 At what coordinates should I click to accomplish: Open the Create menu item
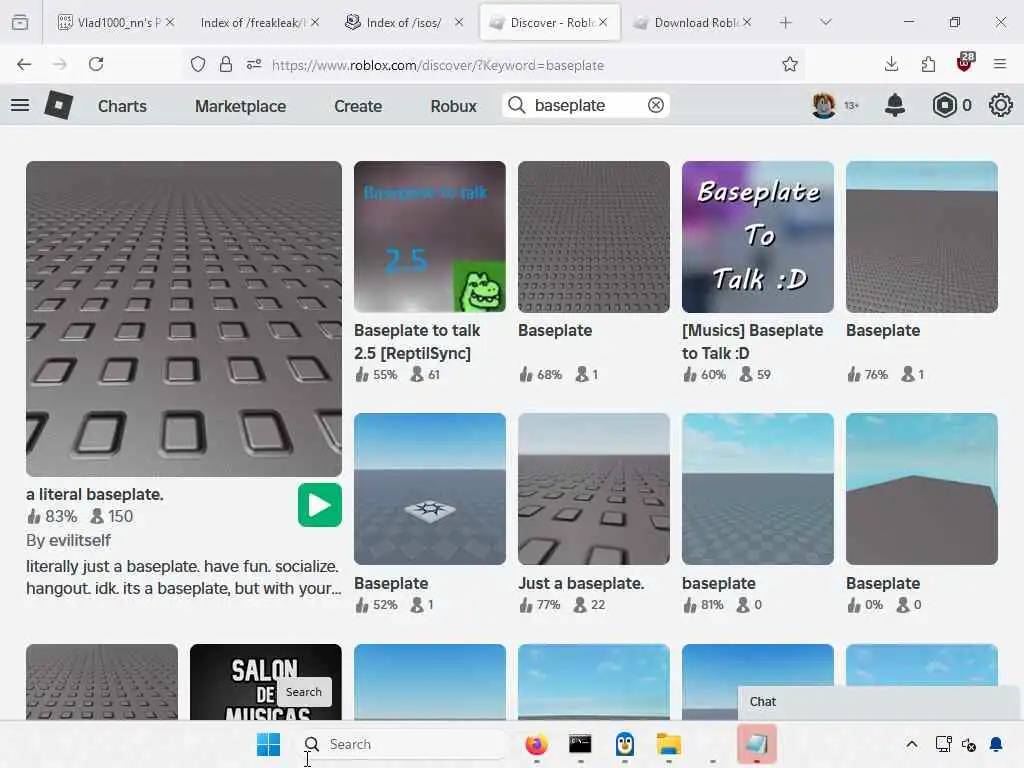click(358, 106)
